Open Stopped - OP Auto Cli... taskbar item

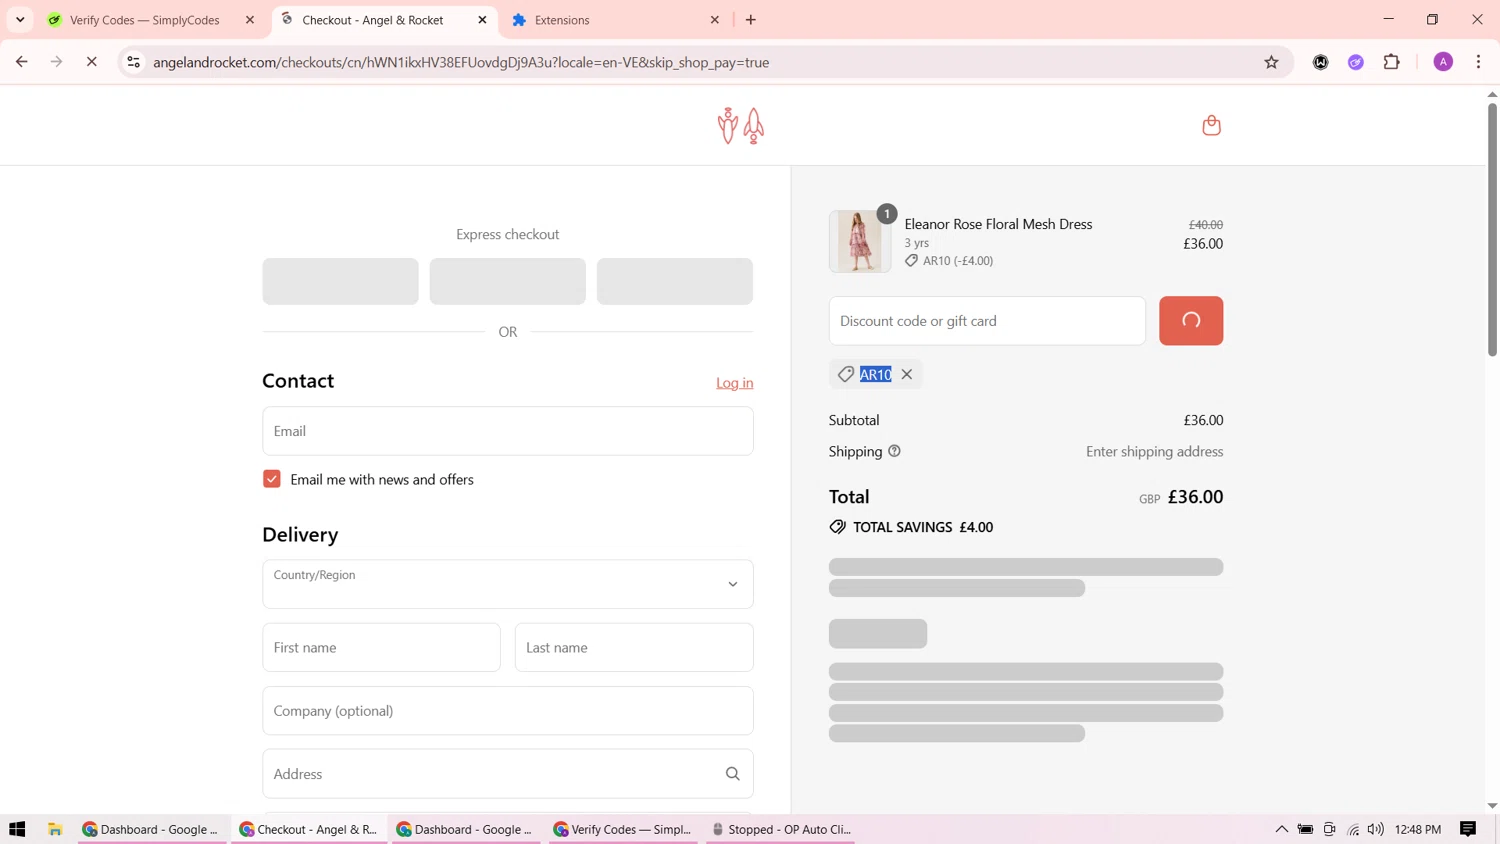(780, 829)
